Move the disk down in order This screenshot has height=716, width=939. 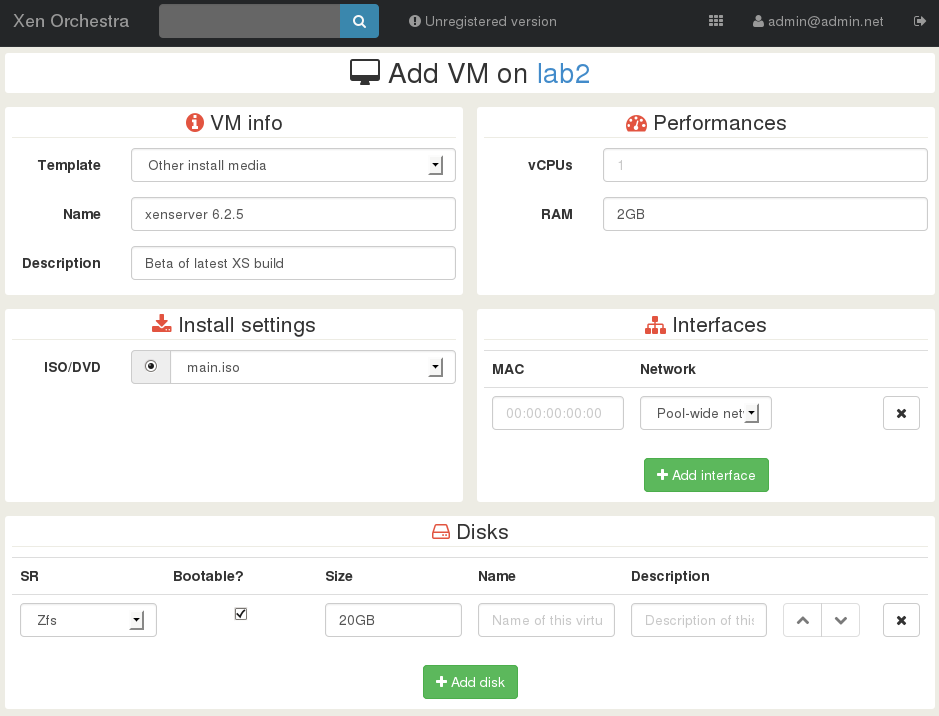[x=841, y=620]
